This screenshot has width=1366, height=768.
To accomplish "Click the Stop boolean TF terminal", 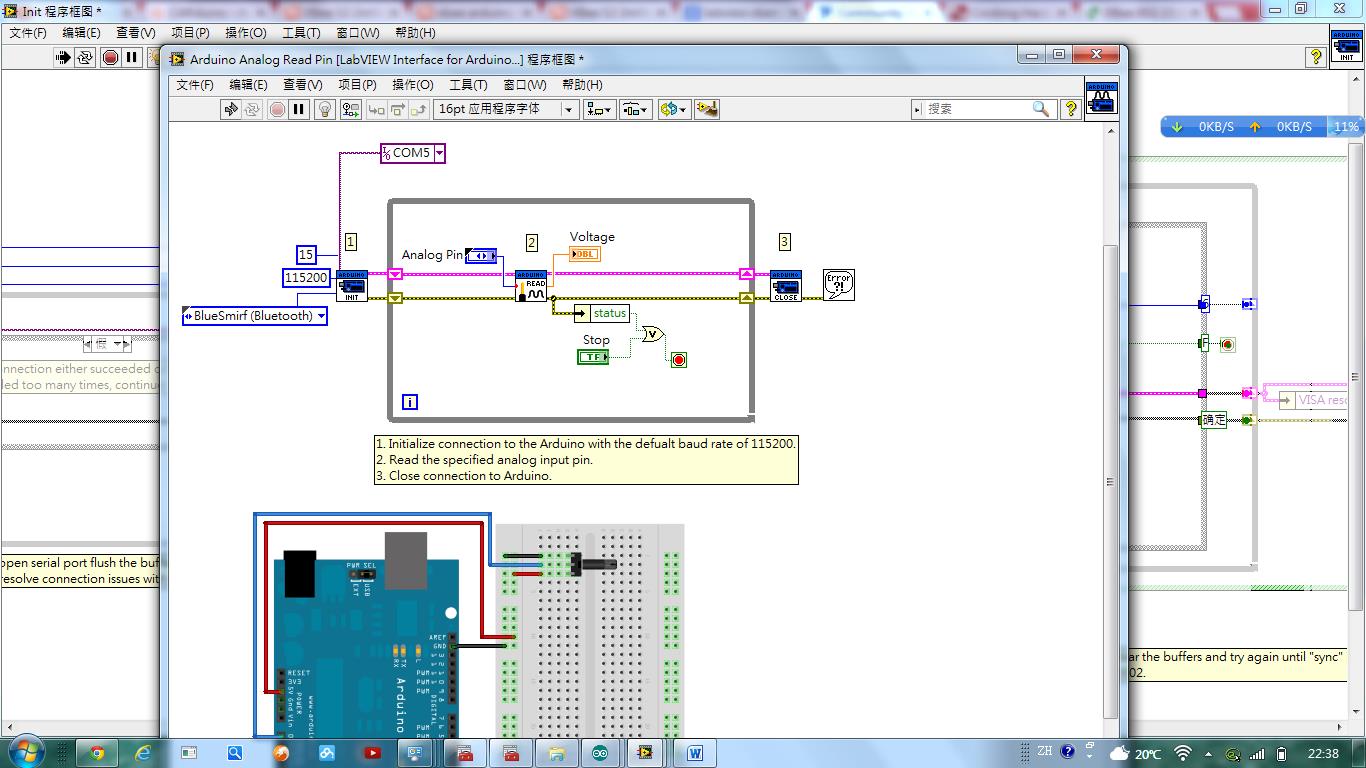I will tap(593, 357).
